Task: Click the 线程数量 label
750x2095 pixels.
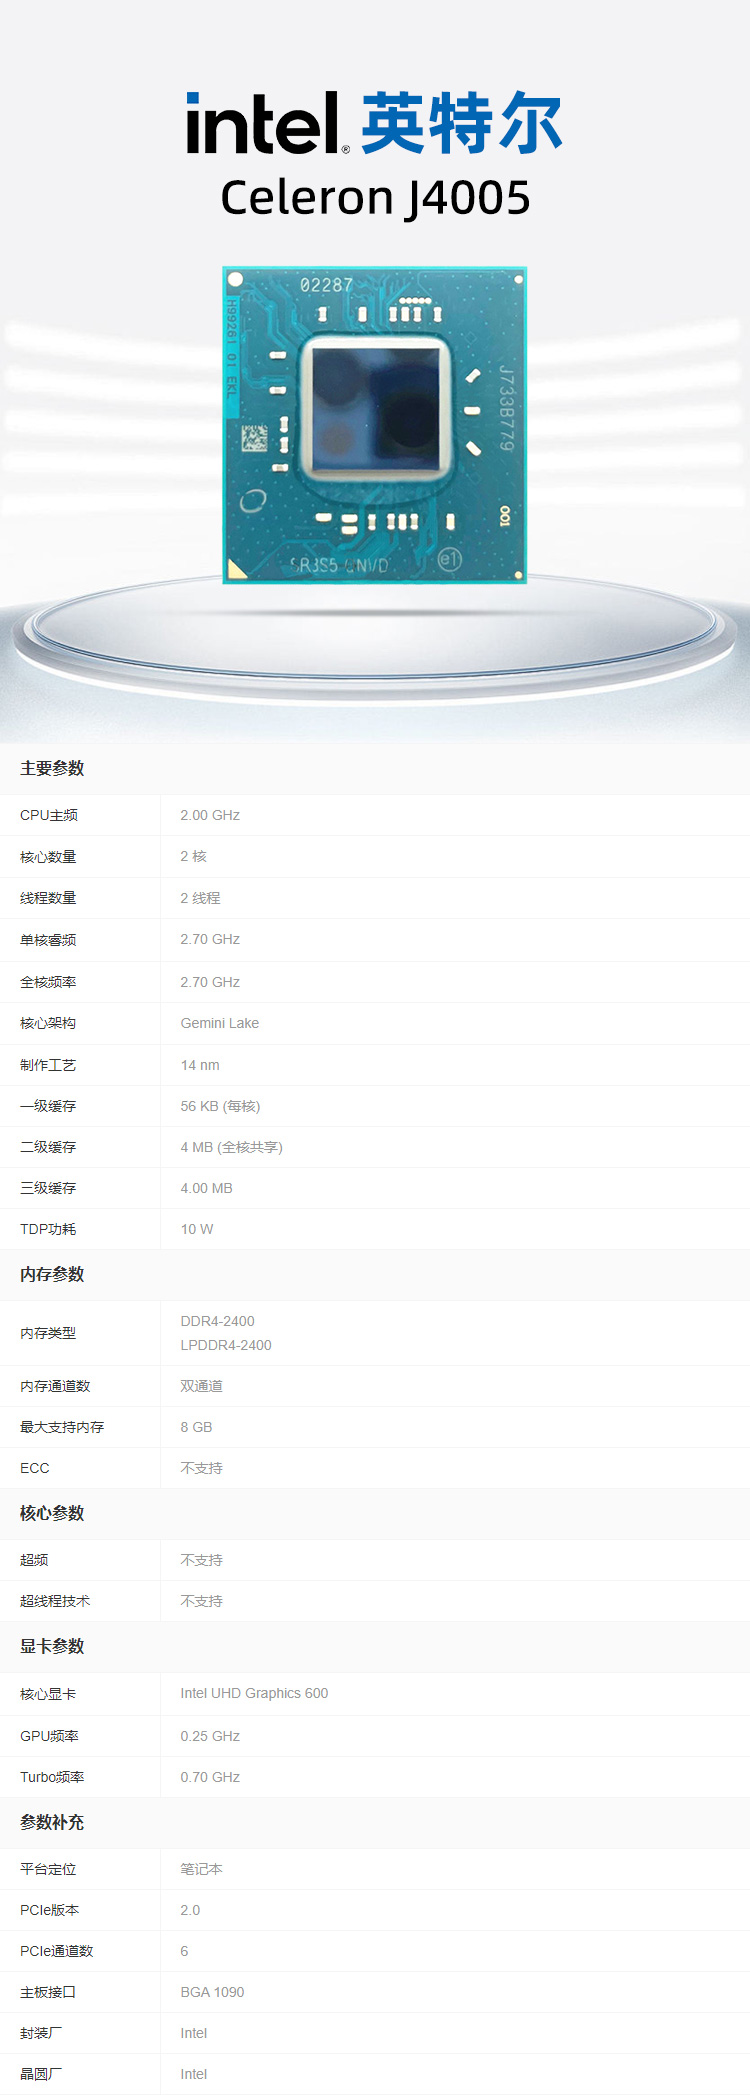Action: [48, 898]
